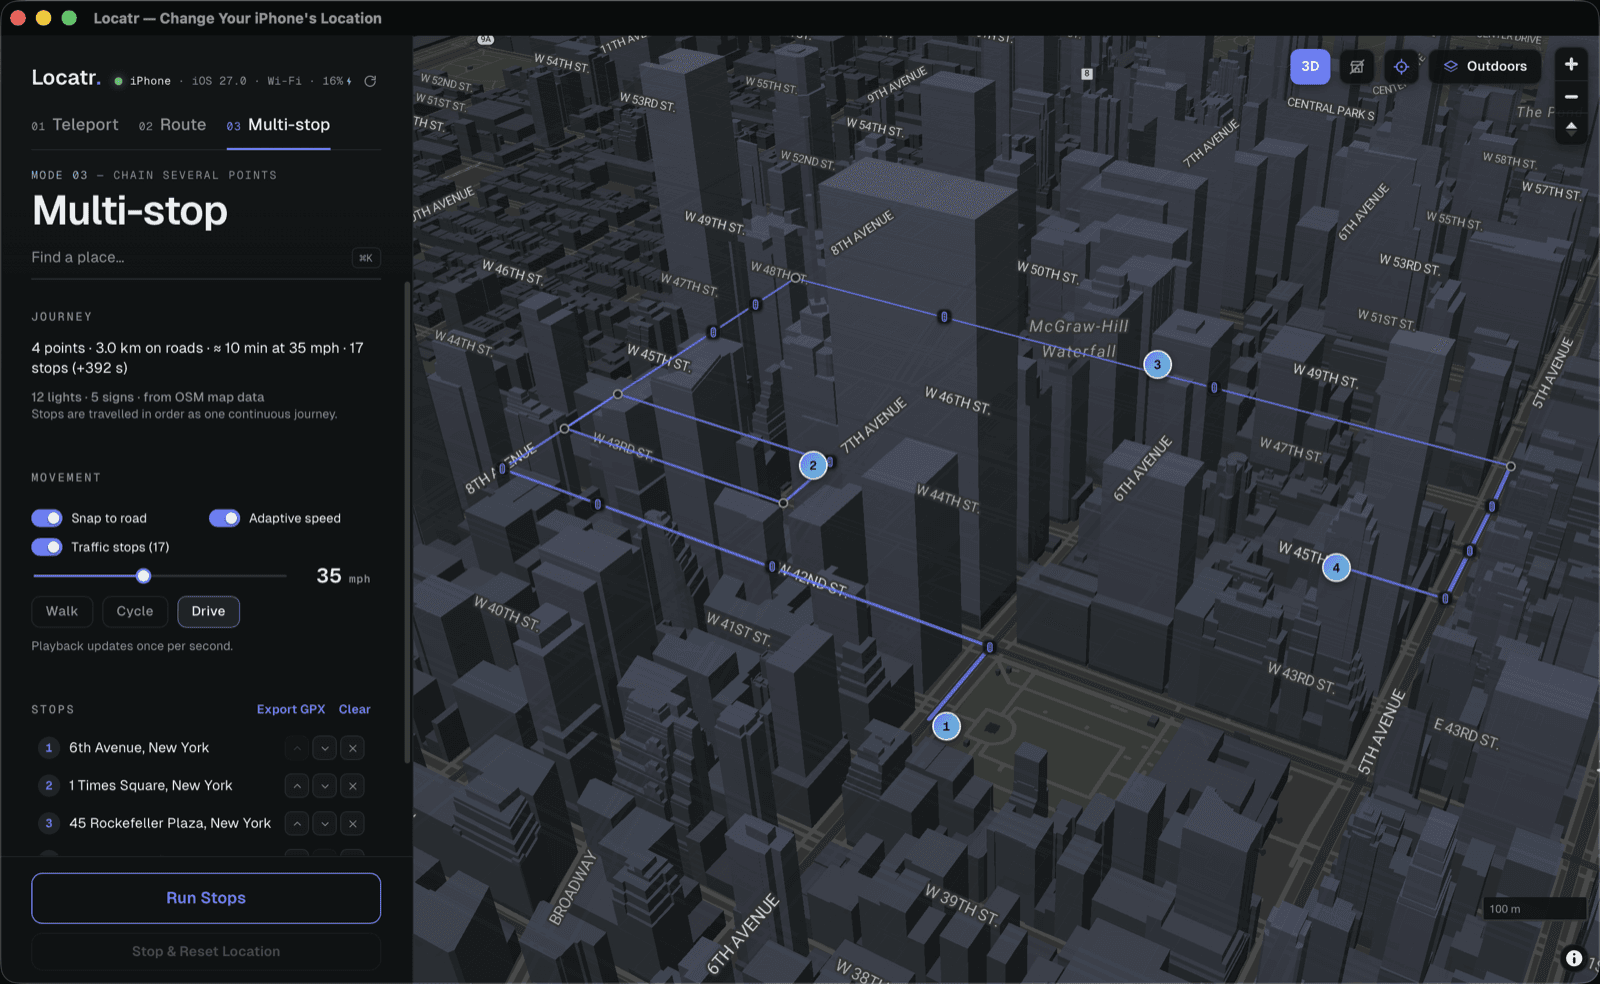Move 6th Avenue stop down
The width and height of the screenshot is (1600, 984).
(325, 748)
